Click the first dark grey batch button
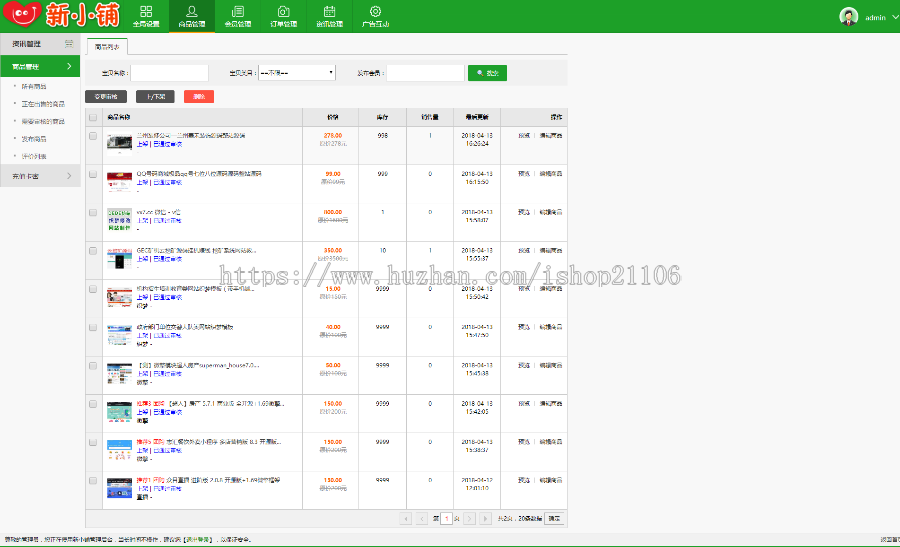The height and width of the screenshot is (547, 900). coord(106,96)
